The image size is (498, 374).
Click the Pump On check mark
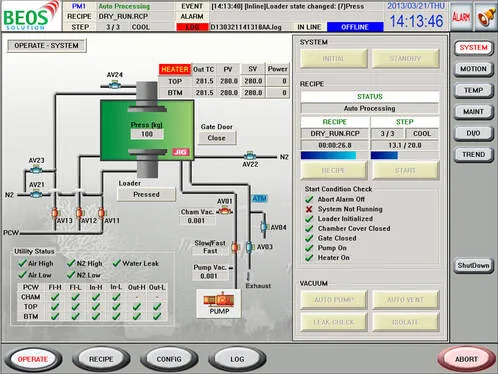[x=309, y=248]
